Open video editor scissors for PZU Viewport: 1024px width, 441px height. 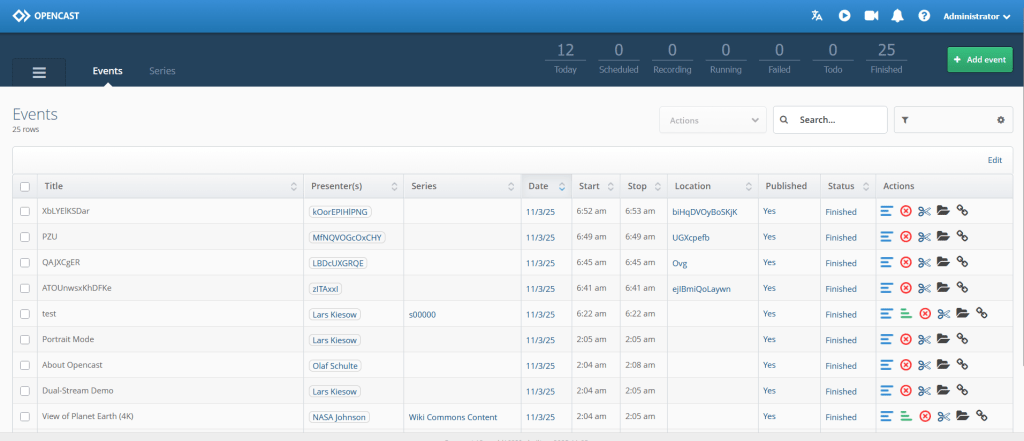[925, 237]
